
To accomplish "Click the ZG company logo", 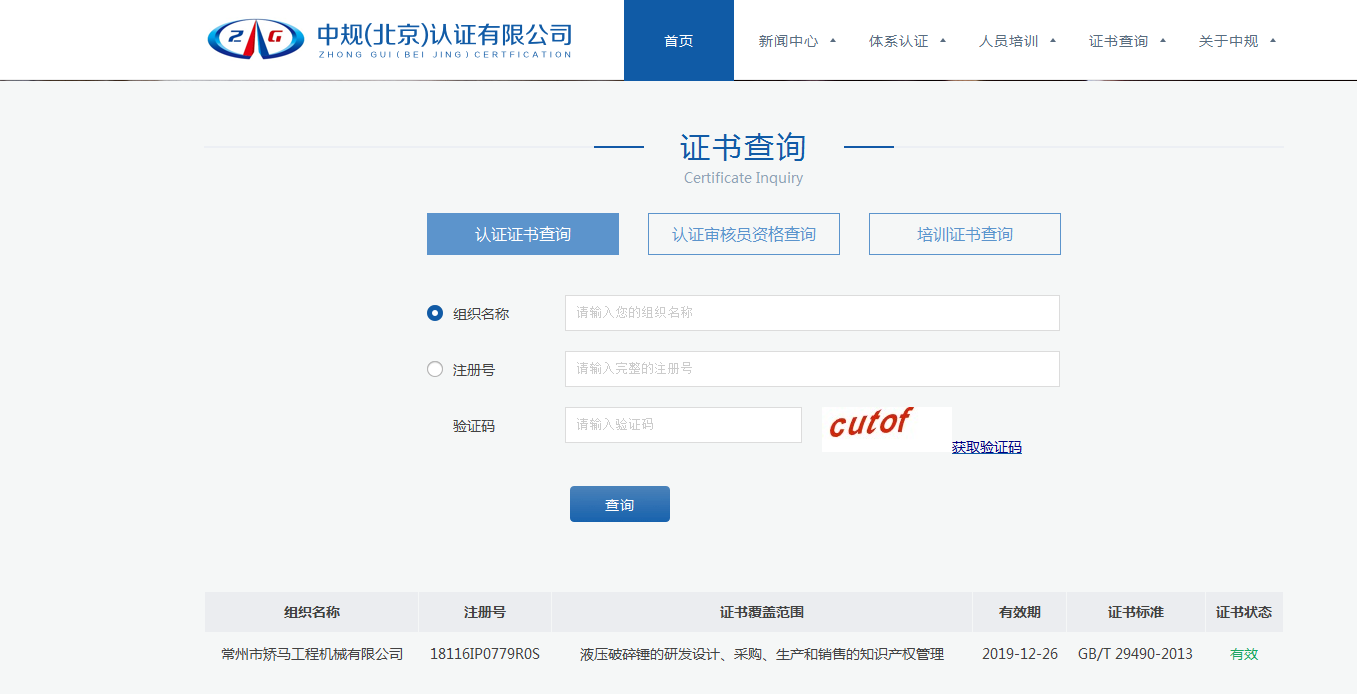I will (256, 39).
